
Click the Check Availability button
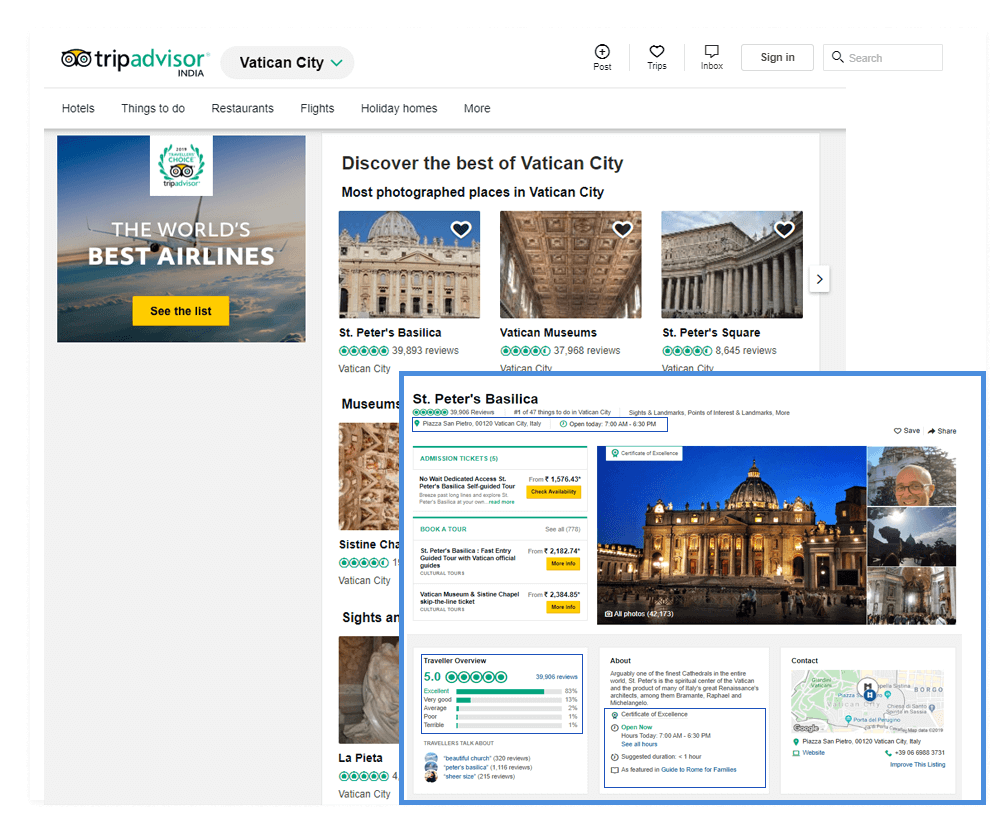[554, 492]
